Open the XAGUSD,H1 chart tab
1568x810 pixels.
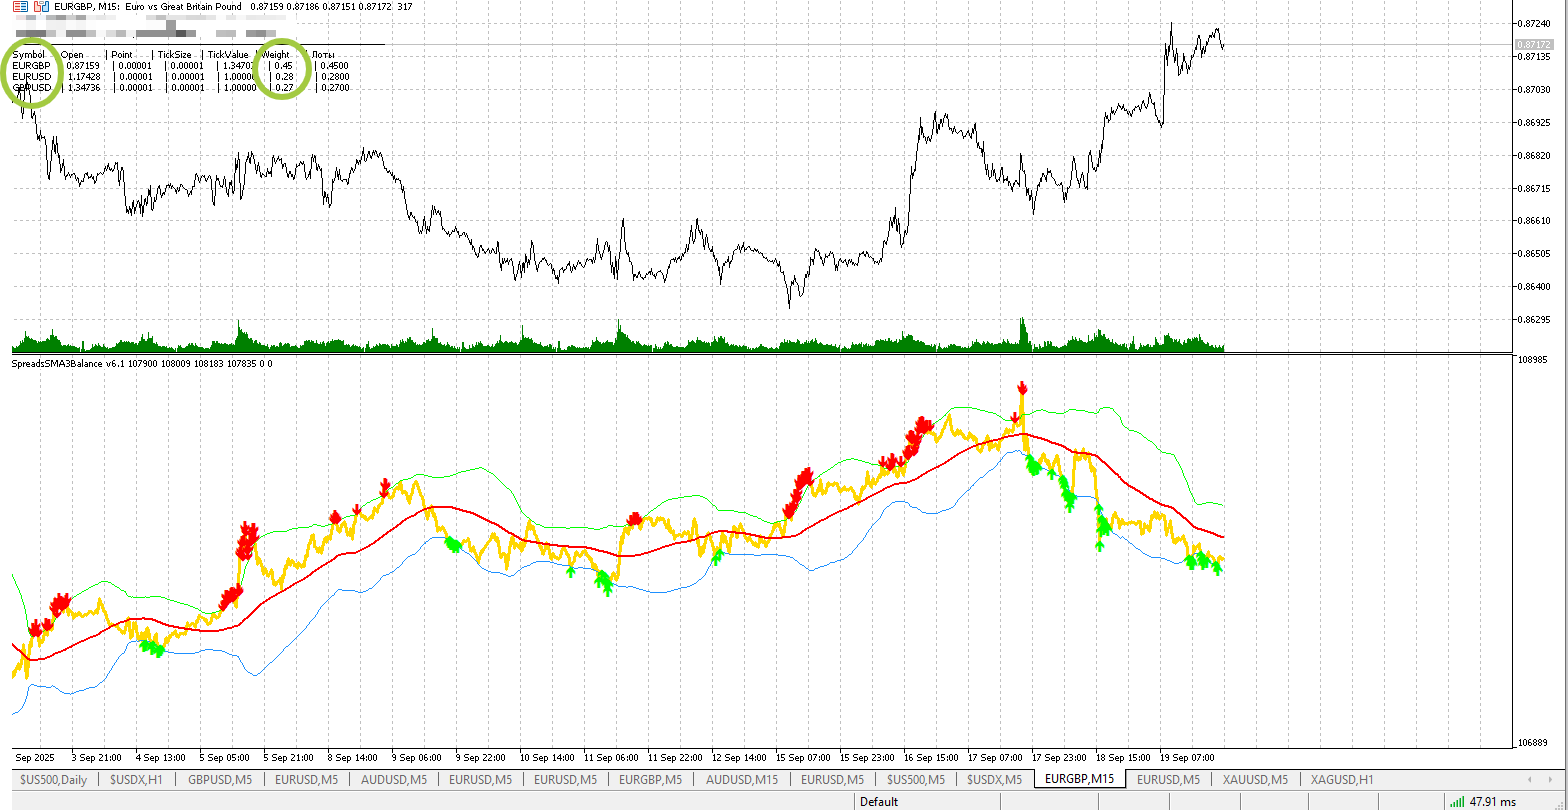coord(1341,779)
